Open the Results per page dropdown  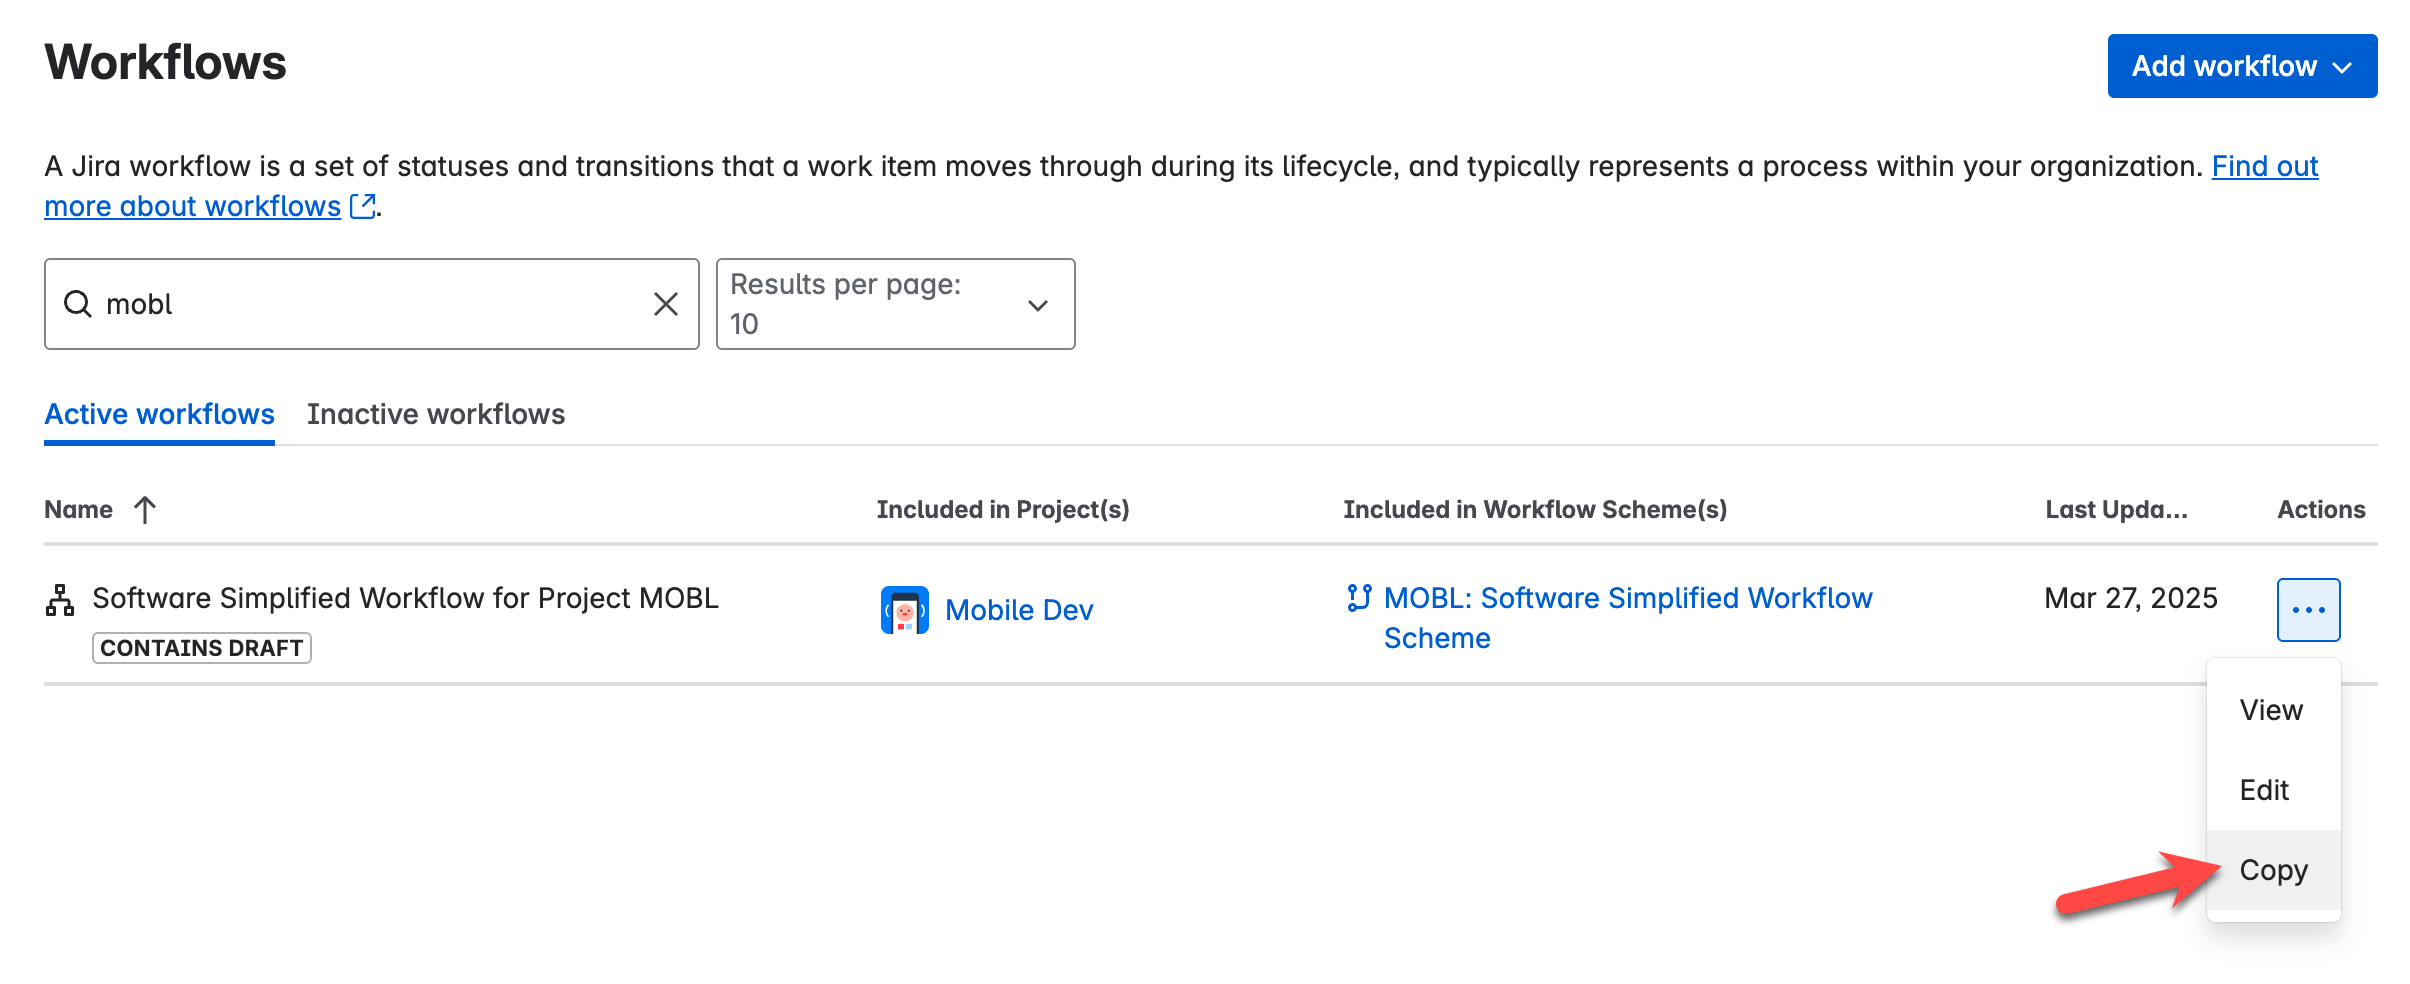click(894, 303)
